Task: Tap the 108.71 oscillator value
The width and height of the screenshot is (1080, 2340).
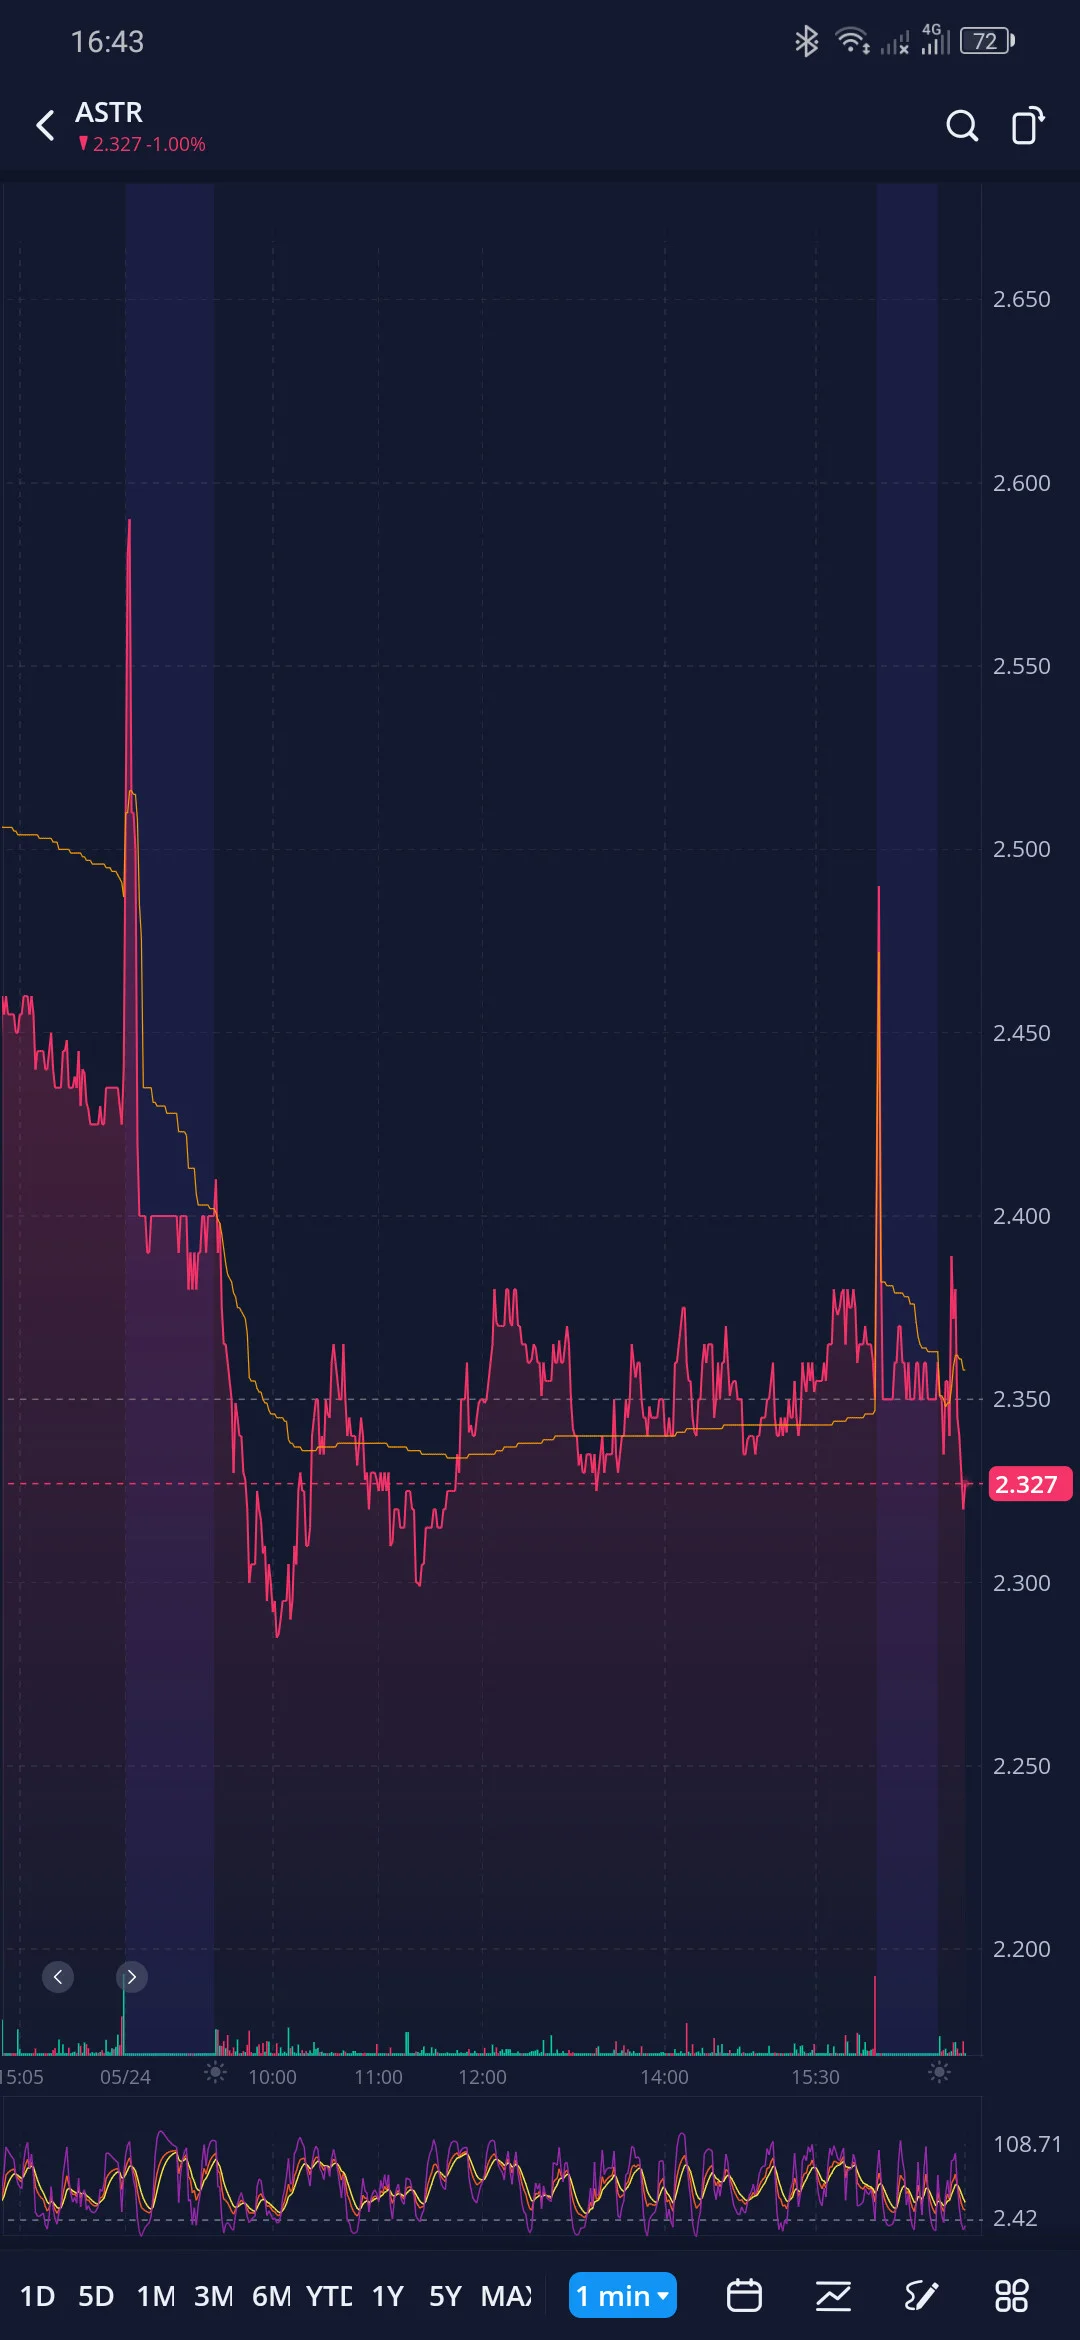Action: pyautogui.click(x=1027, y=2144)
